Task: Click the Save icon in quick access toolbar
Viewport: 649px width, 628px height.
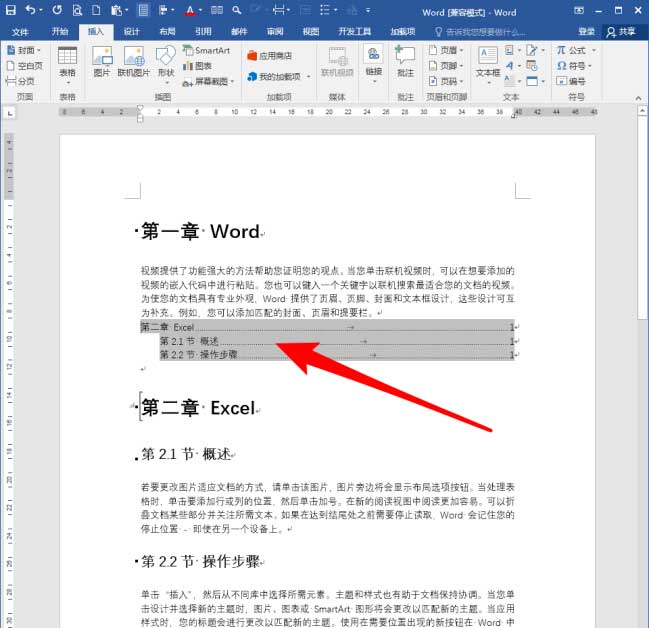Action: pyautogui.click(x=10, y=11)
